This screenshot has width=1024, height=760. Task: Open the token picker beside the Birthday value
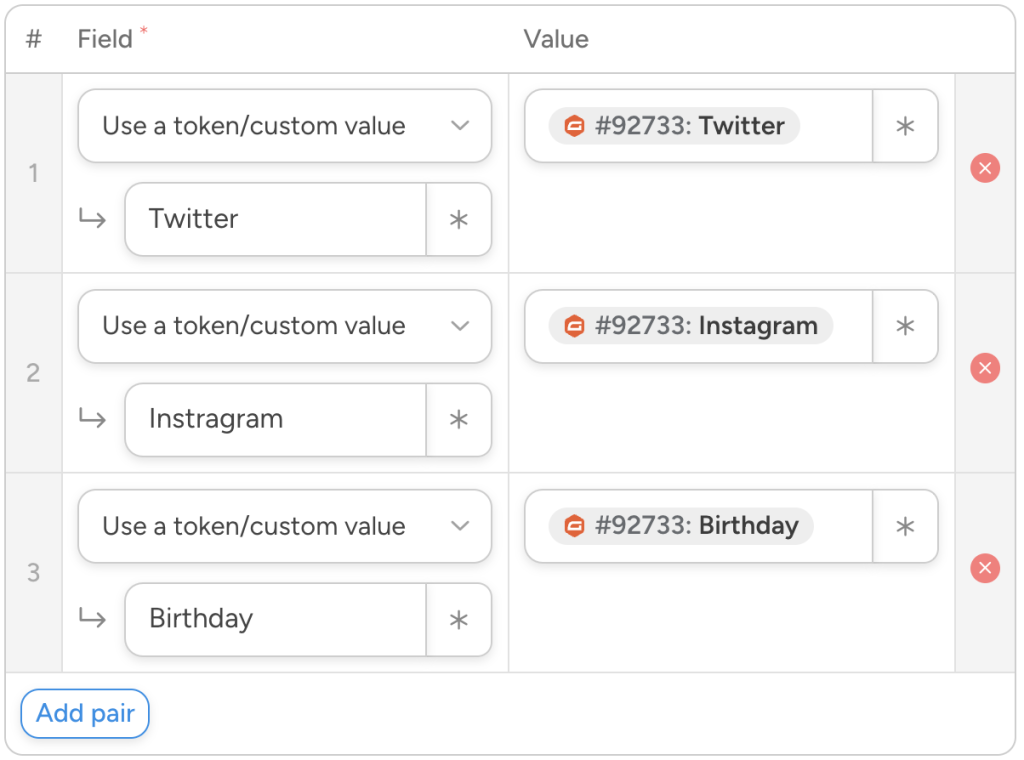pyautogui.click(x=905, y=526)
